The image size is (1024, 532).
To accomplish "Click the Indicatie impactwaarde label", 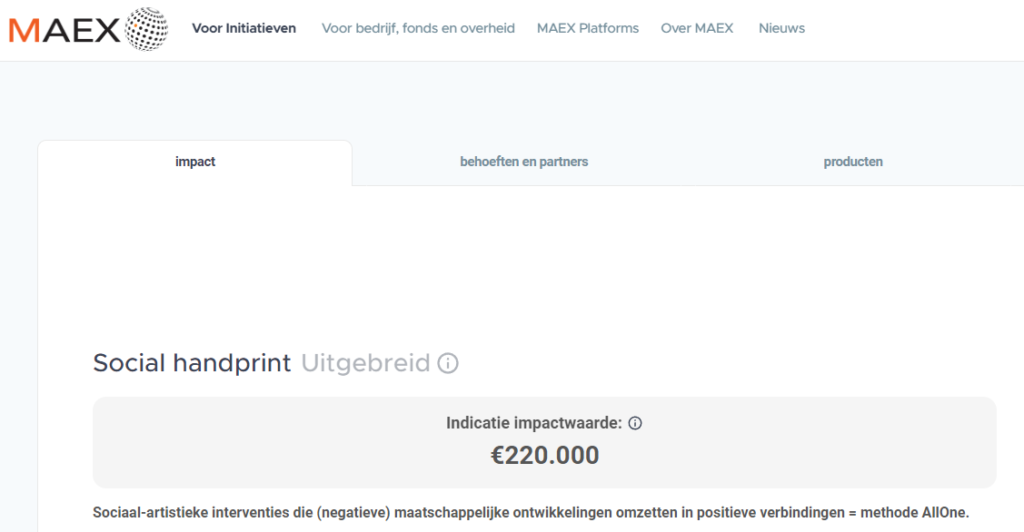I will tap(534, 423).
